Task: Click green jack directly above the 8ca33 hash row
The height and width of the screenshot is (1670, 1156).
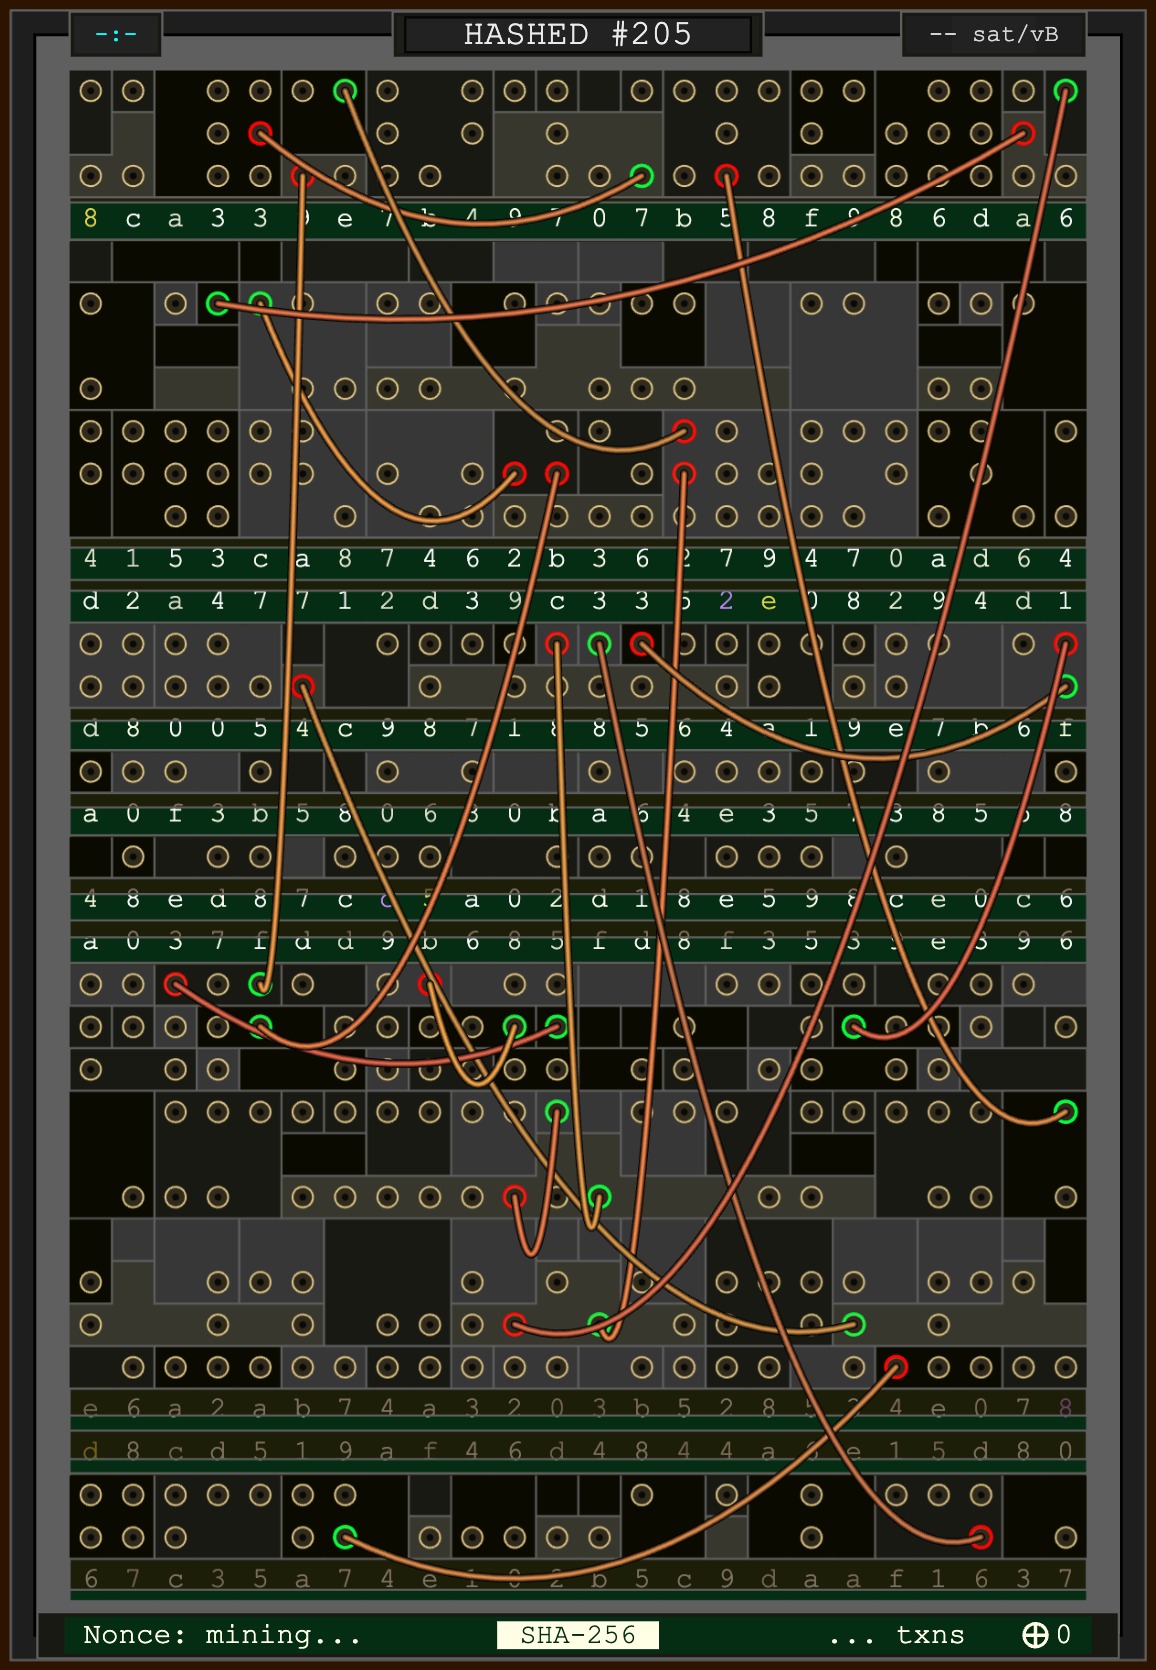Action: click(x=642, y=177)
